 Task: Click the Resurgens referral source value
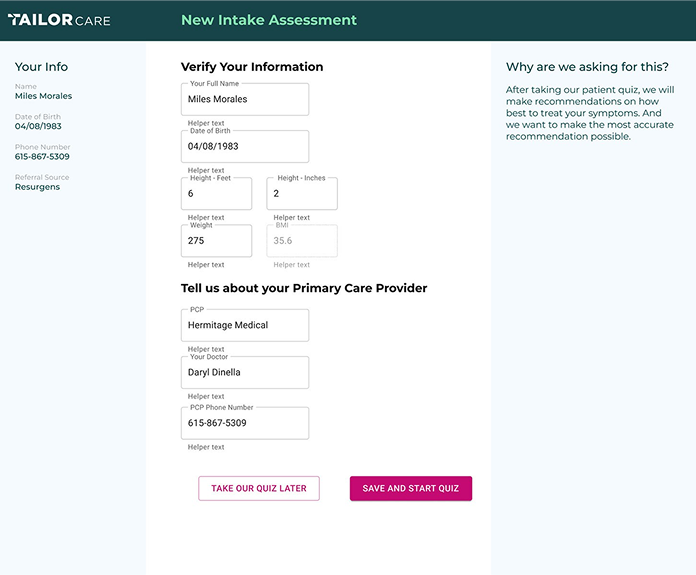point(37,187)
